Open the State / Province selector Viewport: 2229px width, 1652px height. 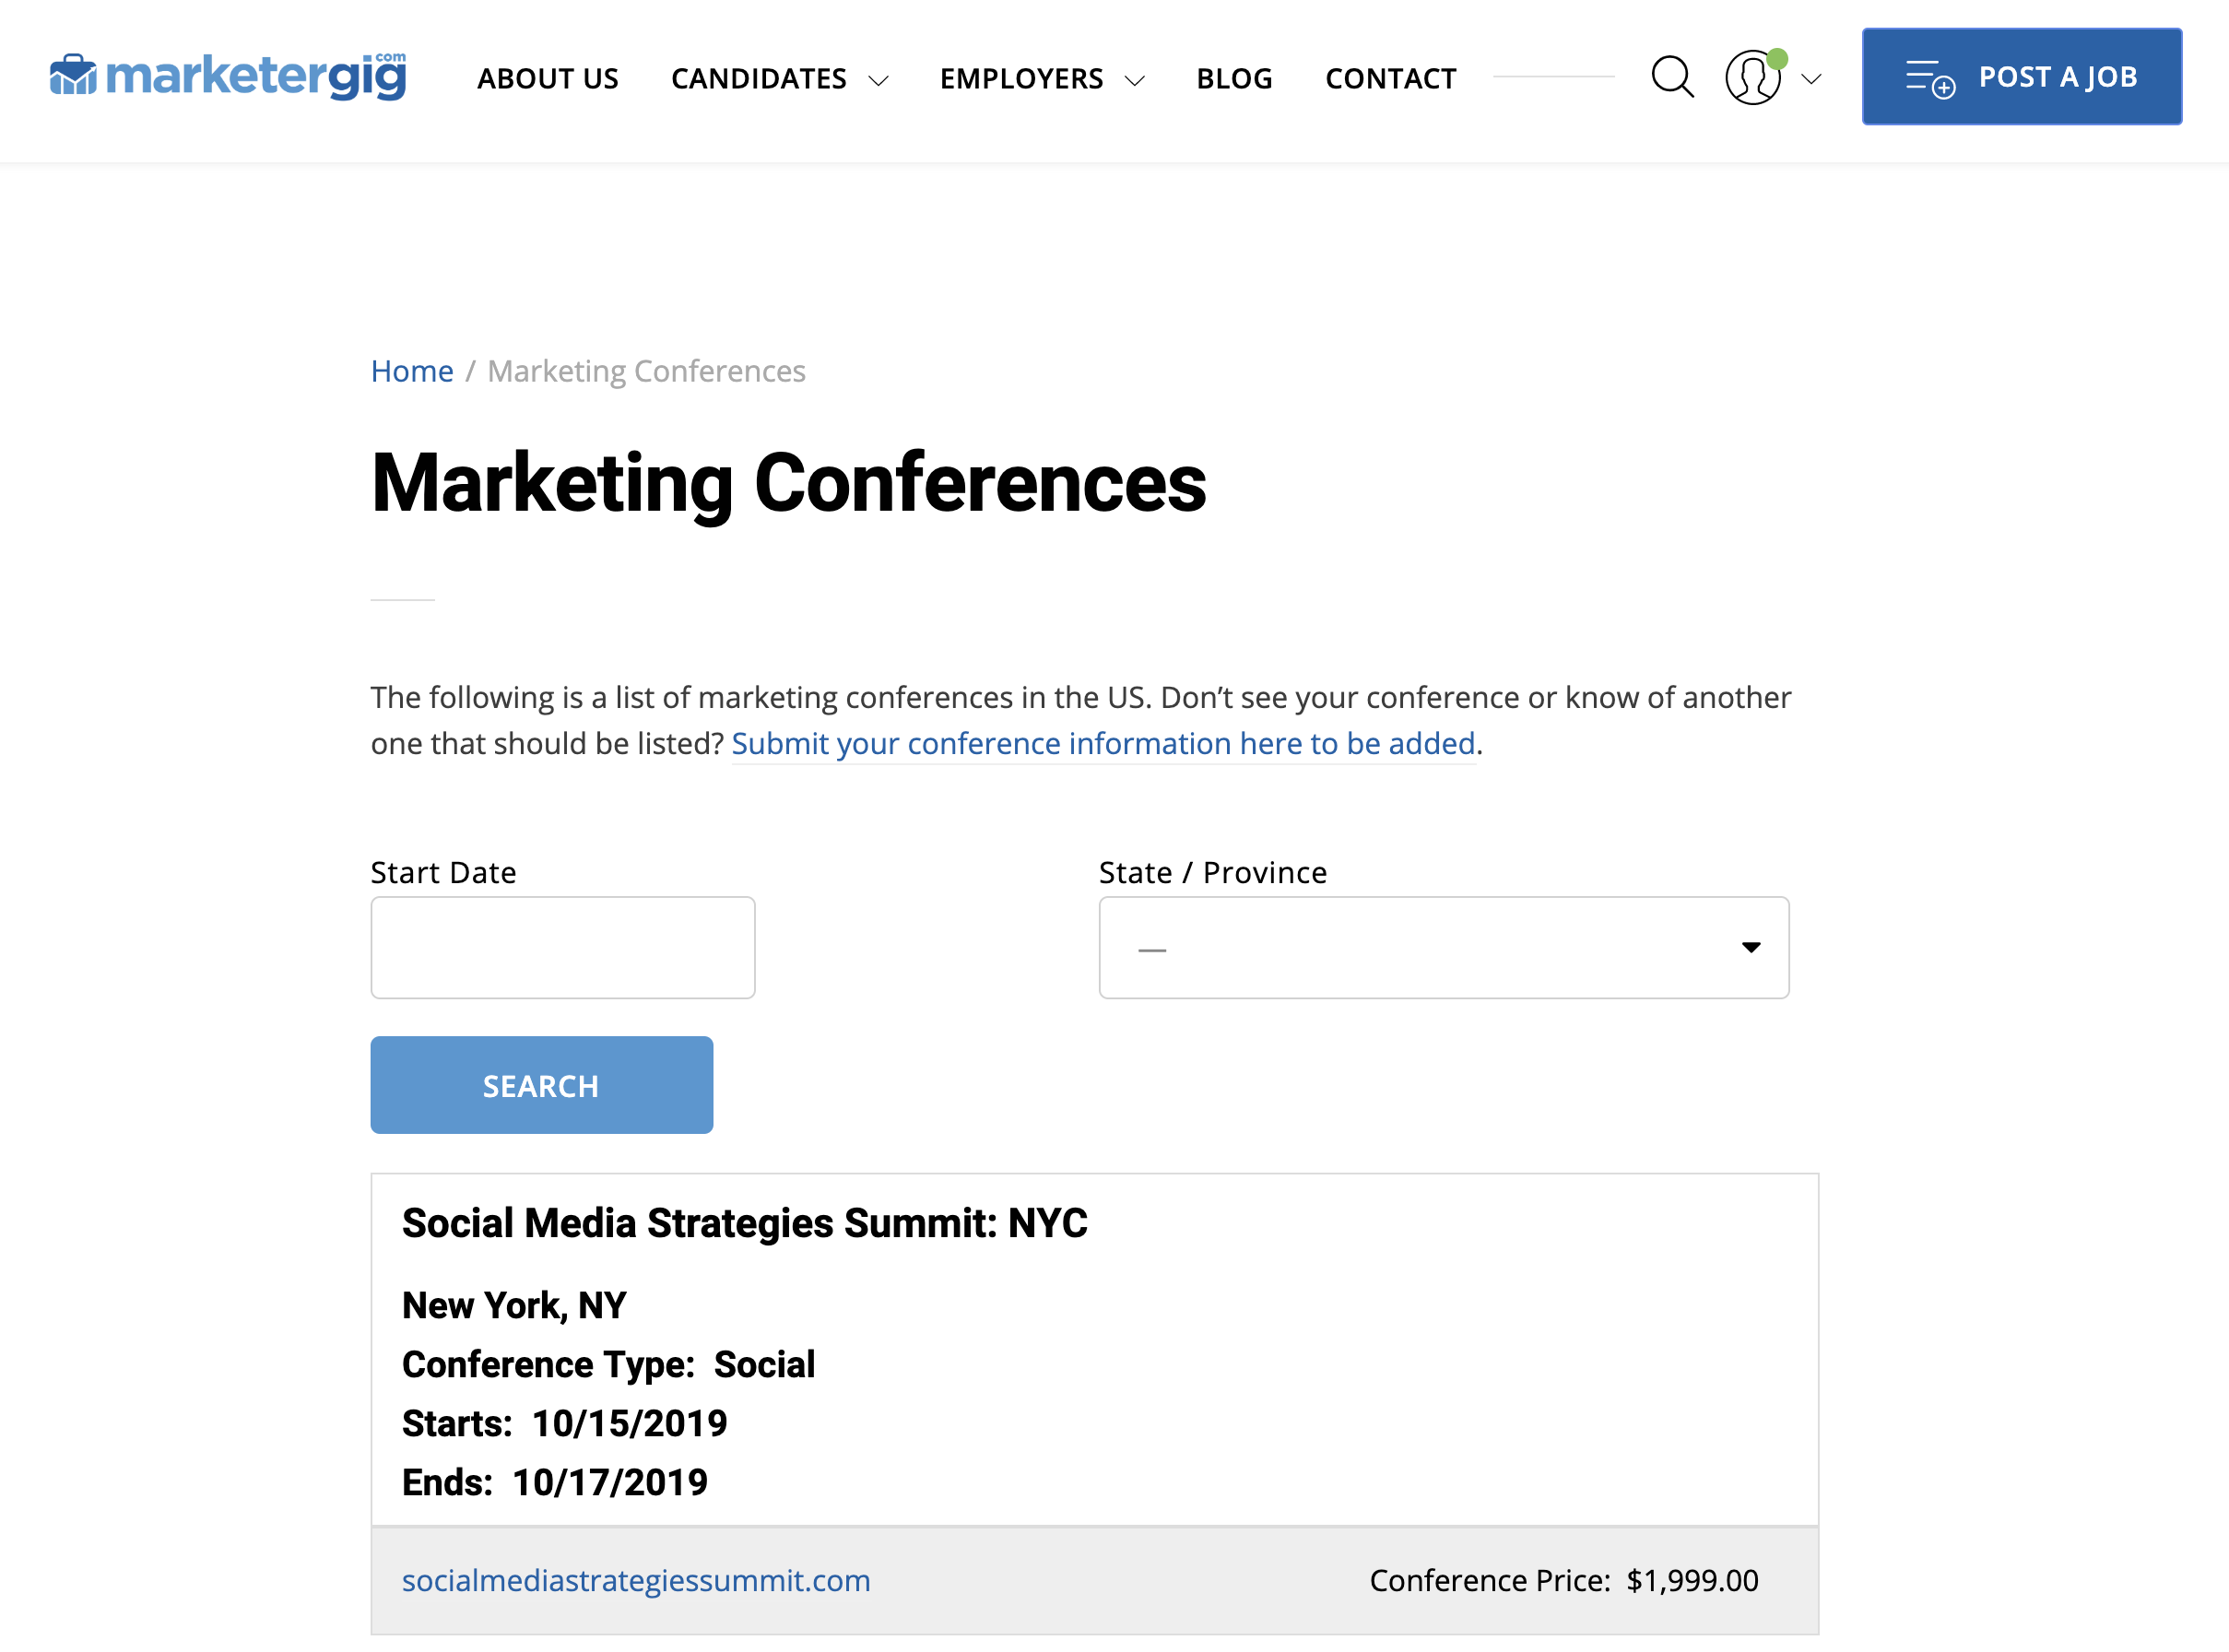(1443, 947)
